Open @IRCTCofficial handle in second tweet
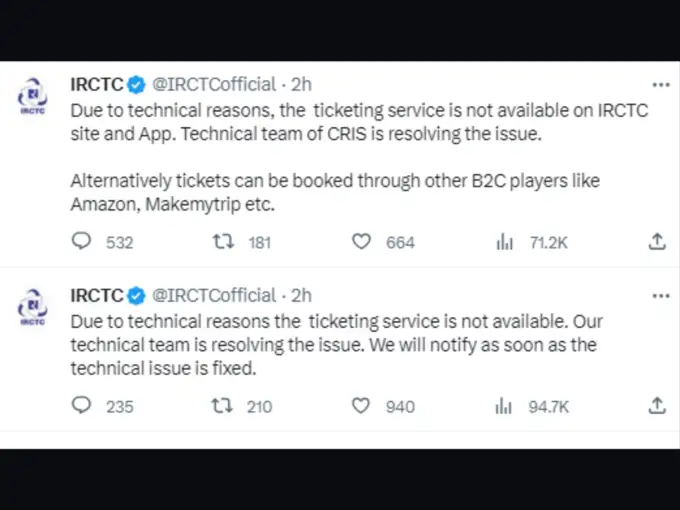 click(214, 296)
